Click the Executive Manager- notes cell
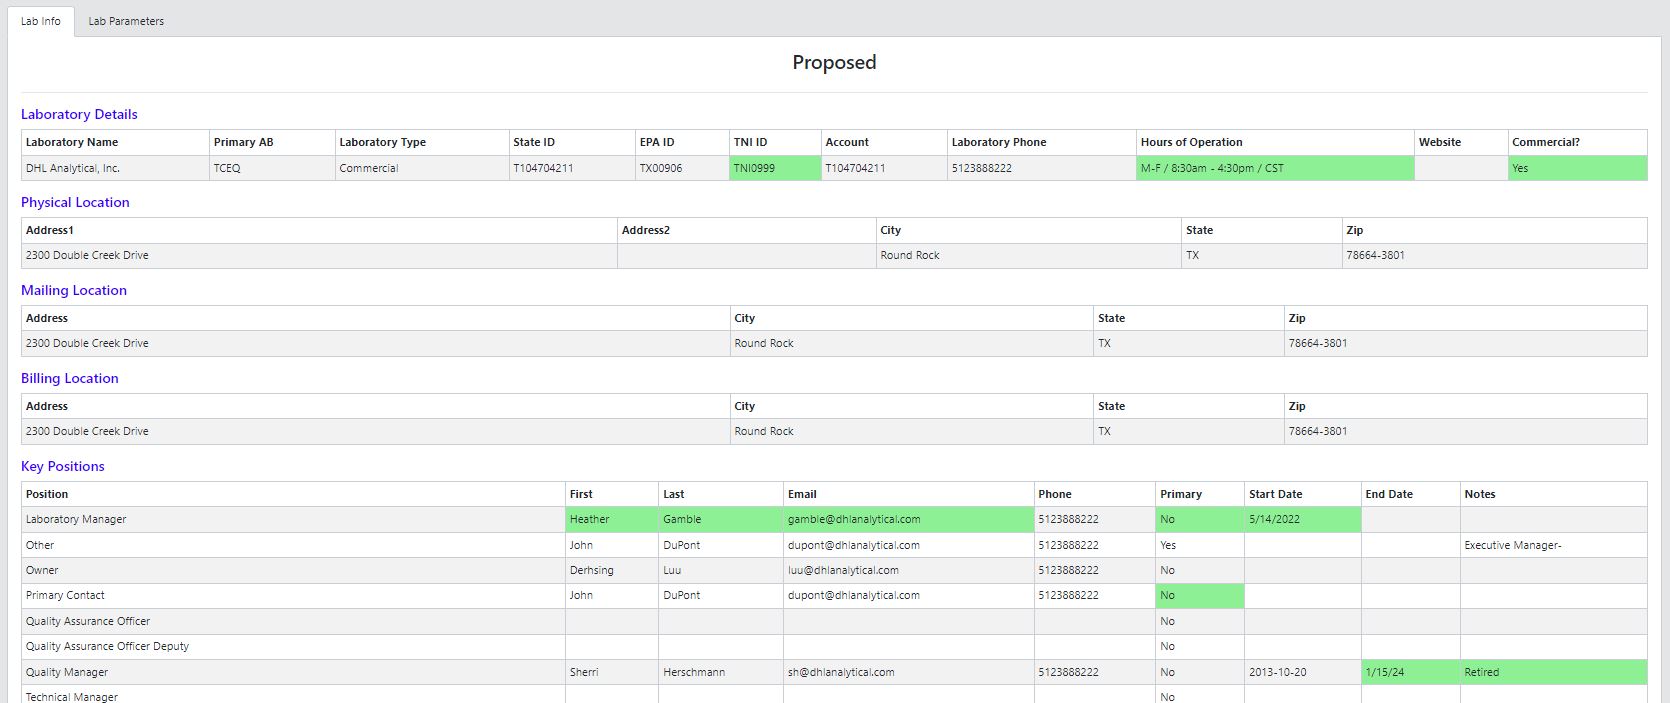 tap(1554, 545)
